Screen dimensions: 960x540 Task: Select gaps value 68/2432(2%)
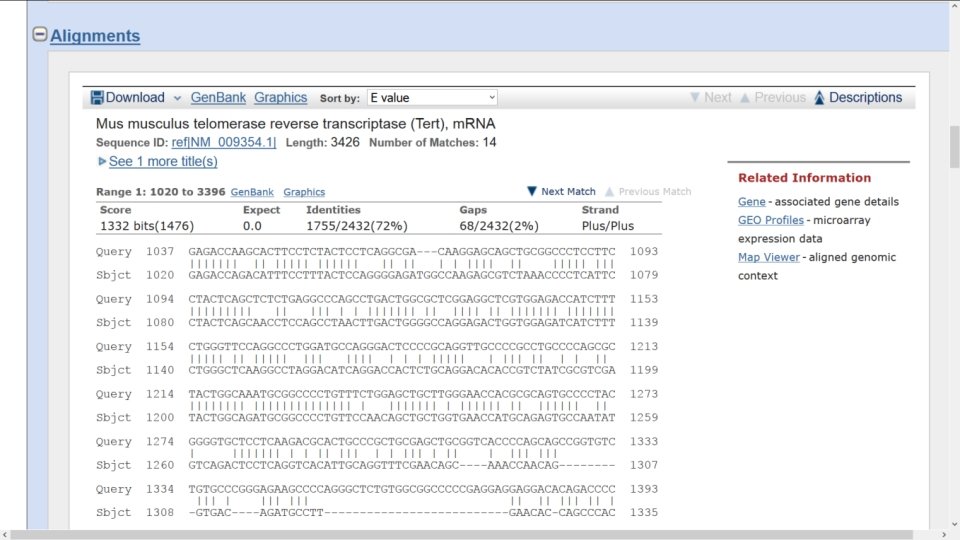click(499, 226)
